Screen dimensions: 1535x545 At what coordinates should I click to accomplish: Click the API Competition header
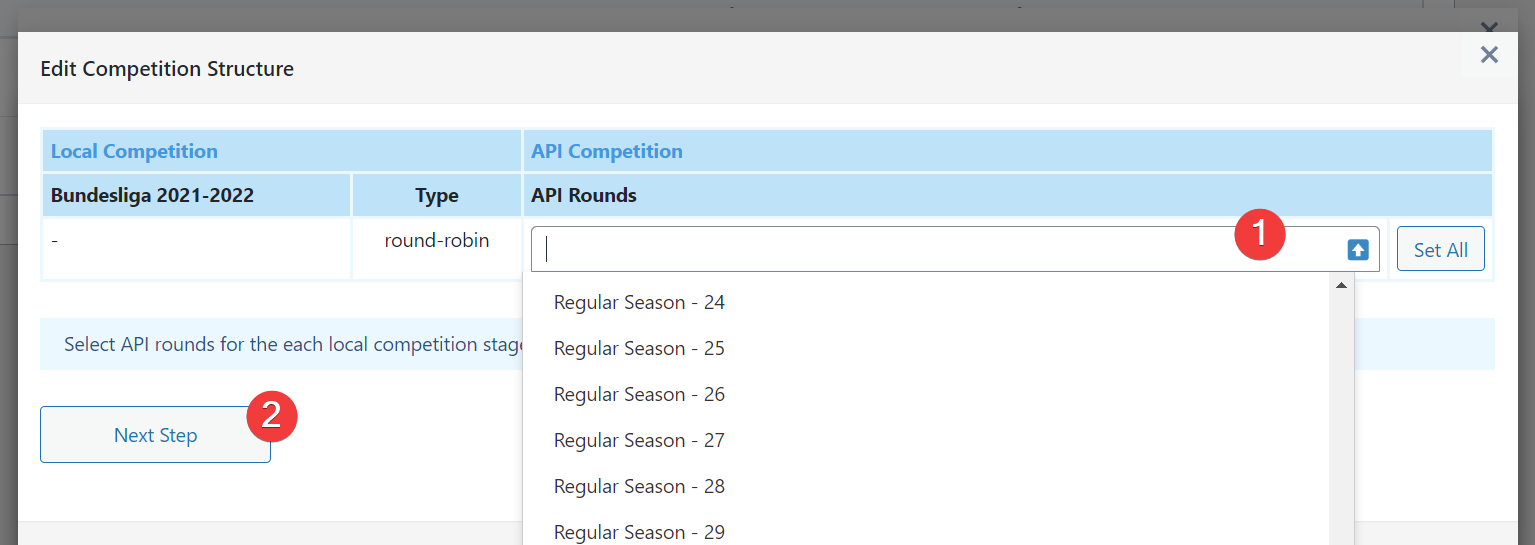606,151
